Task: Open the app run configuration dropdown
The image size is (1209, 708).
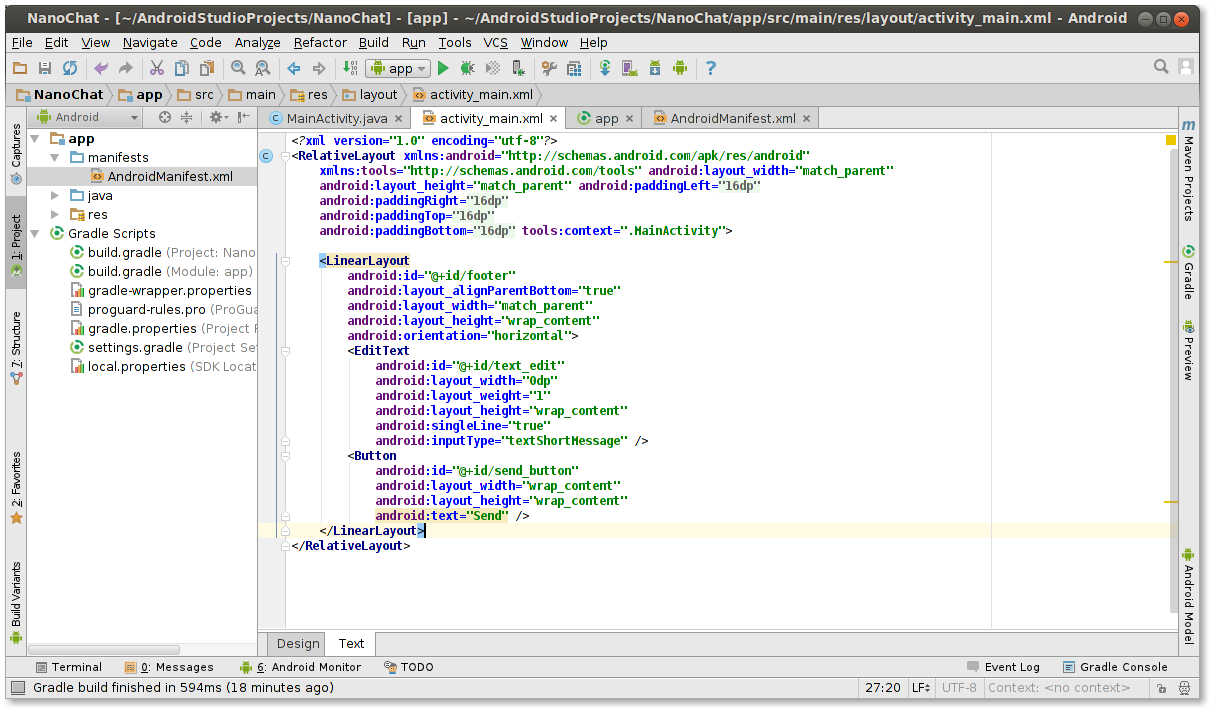Action: click(398, 68)
